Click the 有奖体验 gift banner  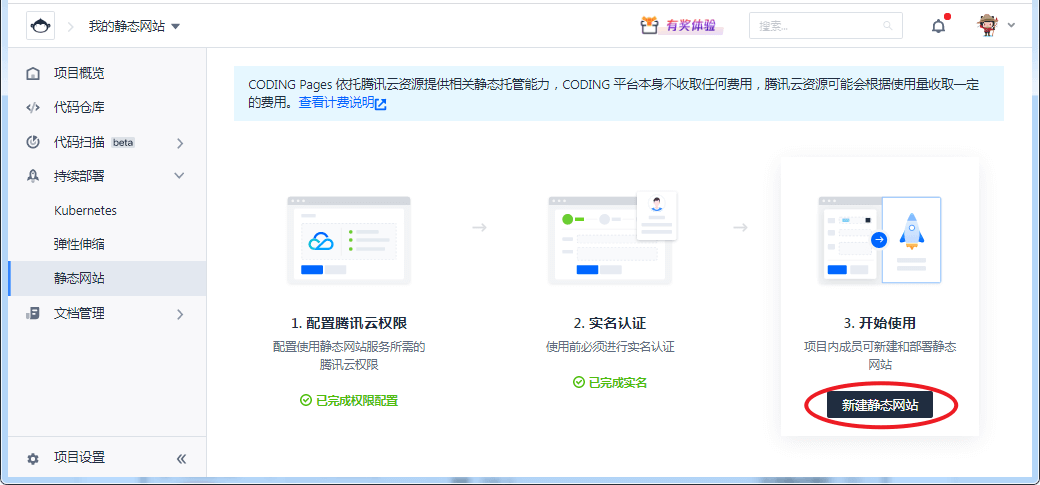coord(681,26)
